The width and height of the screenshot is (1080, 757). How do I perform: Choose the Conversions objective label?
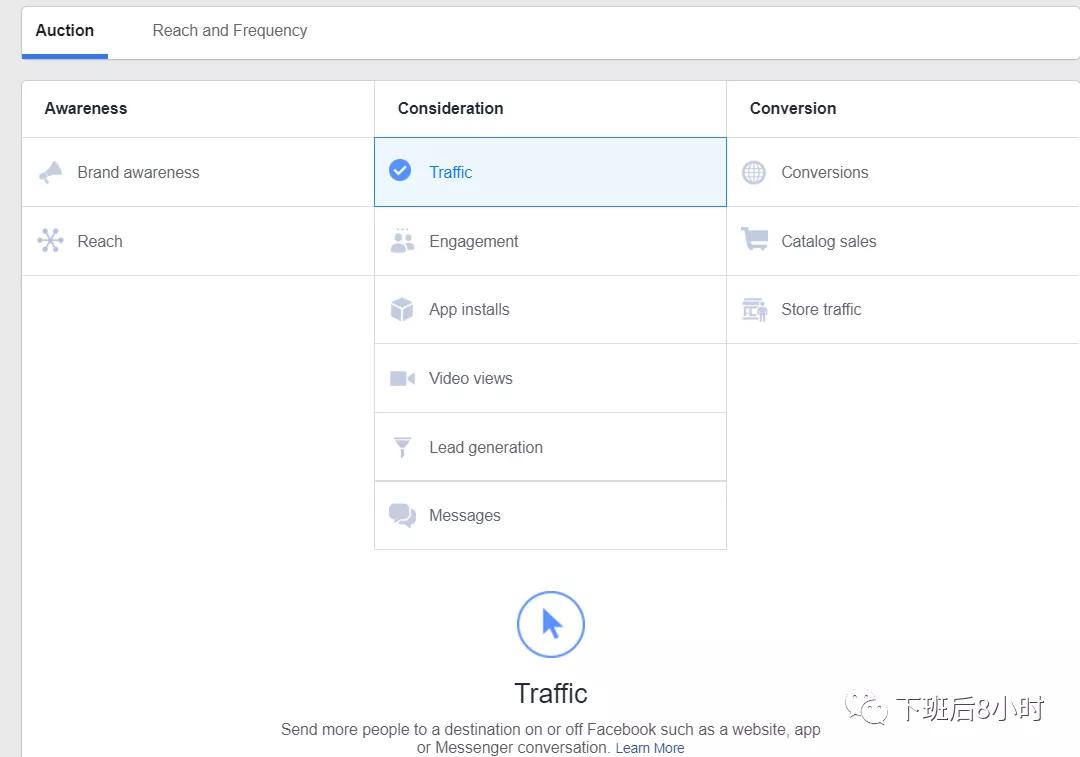tap(825, 172)
